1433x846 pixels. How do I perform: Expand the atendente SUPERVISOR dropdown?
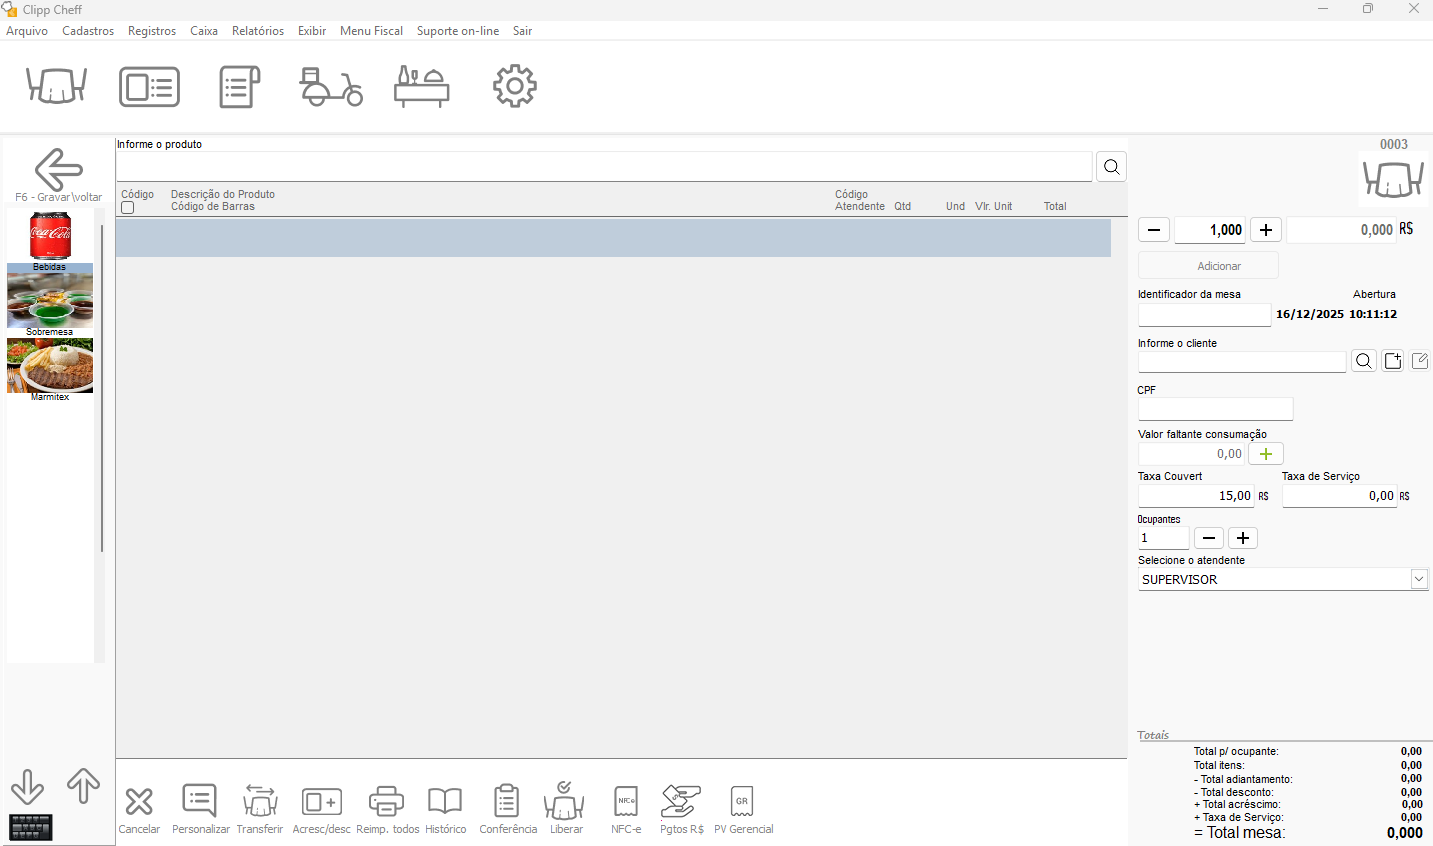click(x=1418, y=579)
